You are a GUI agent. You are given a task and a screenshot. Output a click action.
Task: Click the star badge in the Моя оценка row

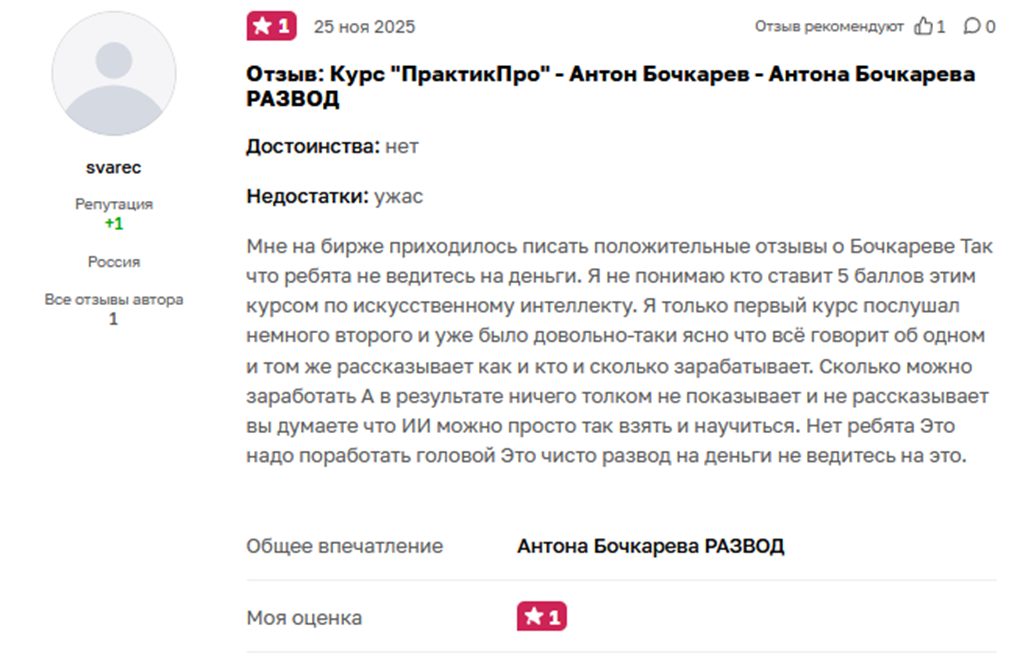pyautogui.click(x=541, y=617)
